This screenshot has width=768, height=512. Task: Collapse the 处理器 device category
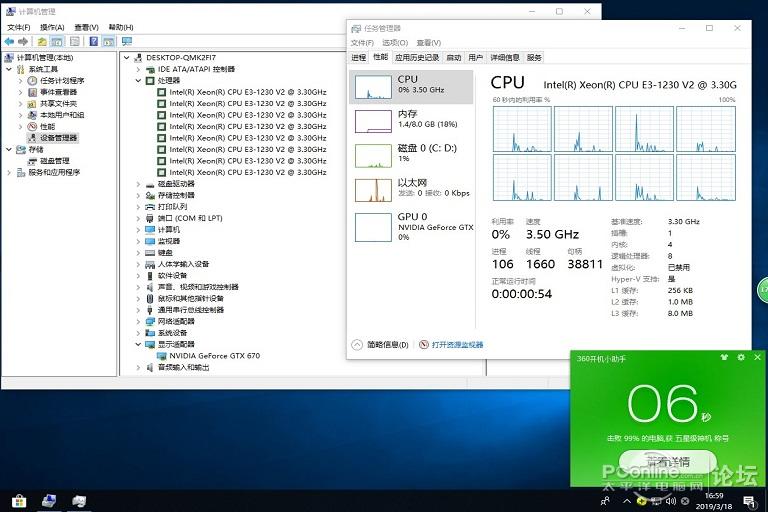pyautogui.click(x=138, y=80)
